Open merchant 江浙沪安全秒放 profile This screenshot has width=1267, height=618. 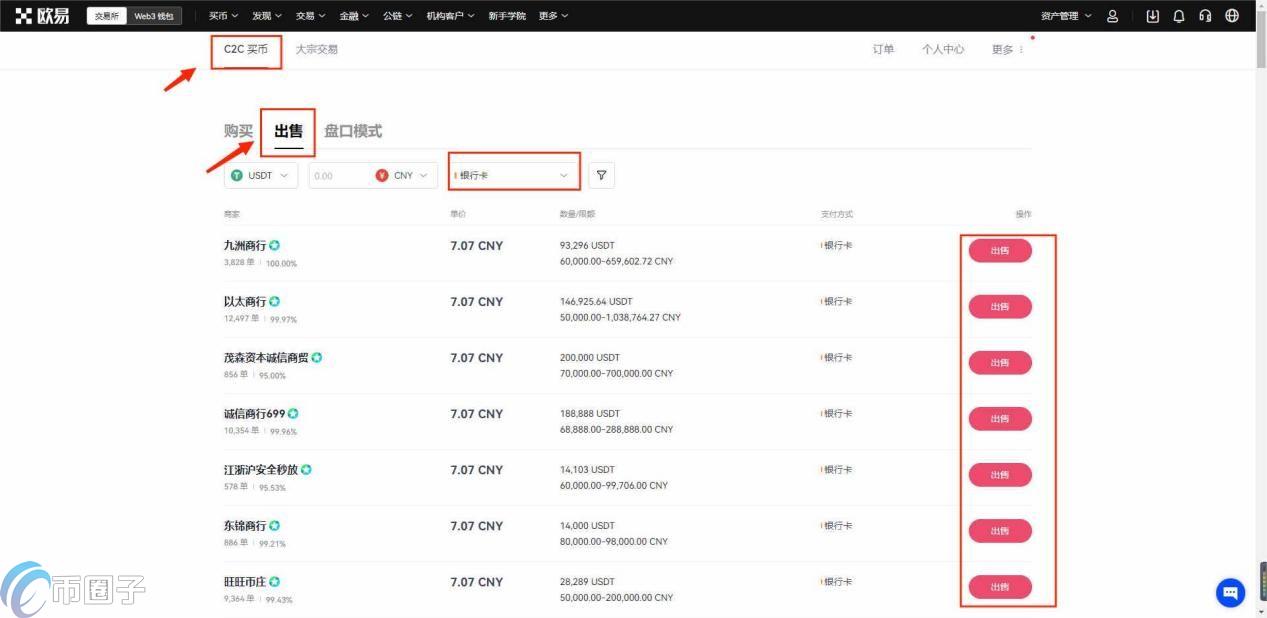261,469
